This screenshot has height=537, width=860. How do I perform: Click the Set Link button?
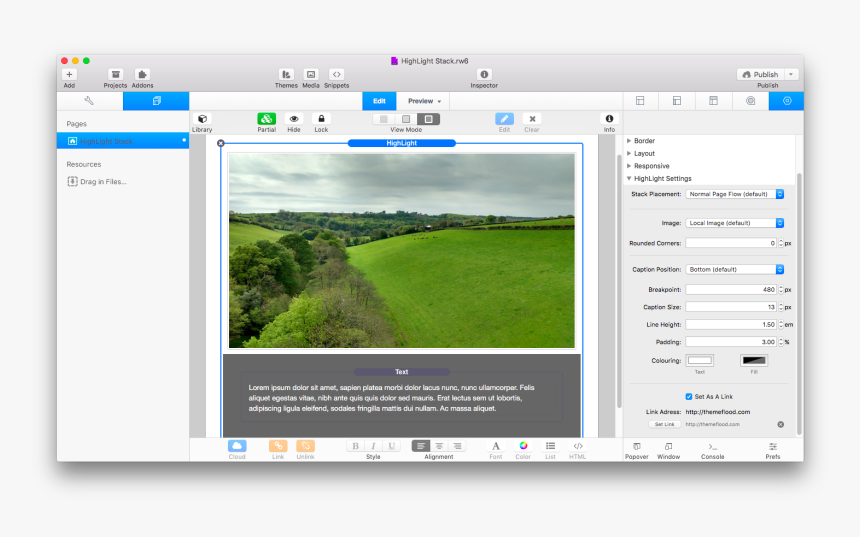(x=664, y=425)
